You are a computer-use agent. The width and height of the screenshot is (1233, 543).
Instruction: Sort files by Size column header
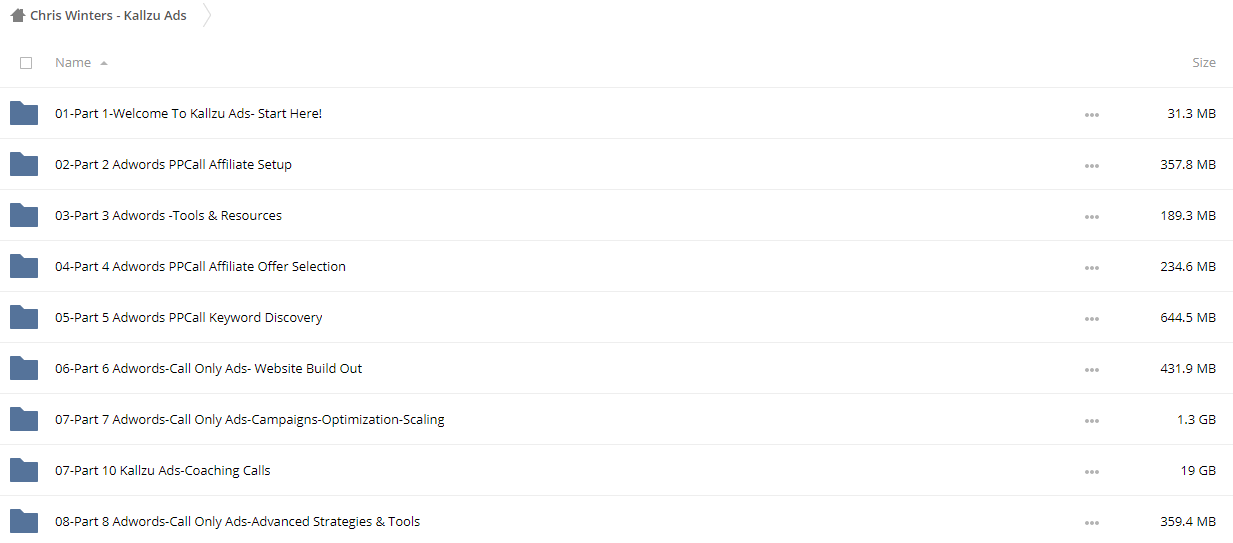[x=1204, y=63]
